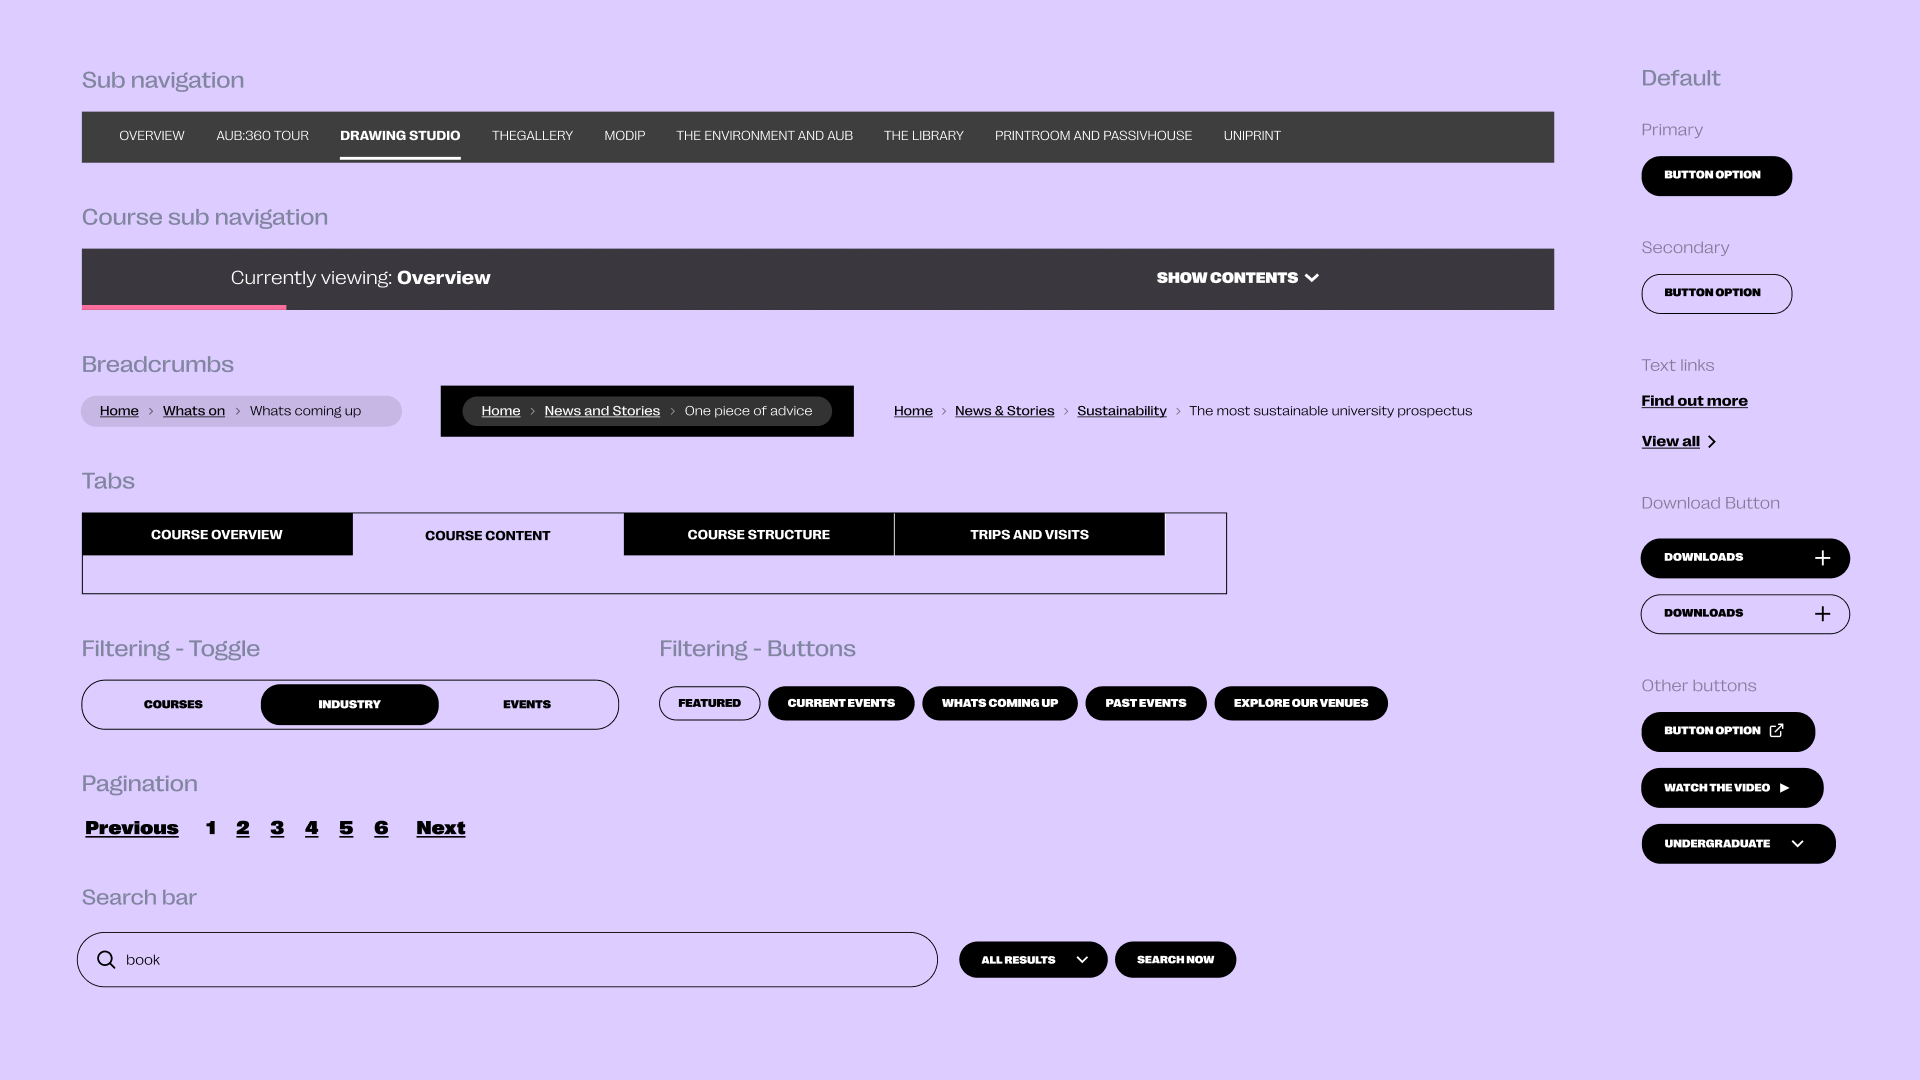Screen dimensions: 1920x1080
Task: Select the Industry filter toggle
Action: pyautogui.click(x=349, y=704)
